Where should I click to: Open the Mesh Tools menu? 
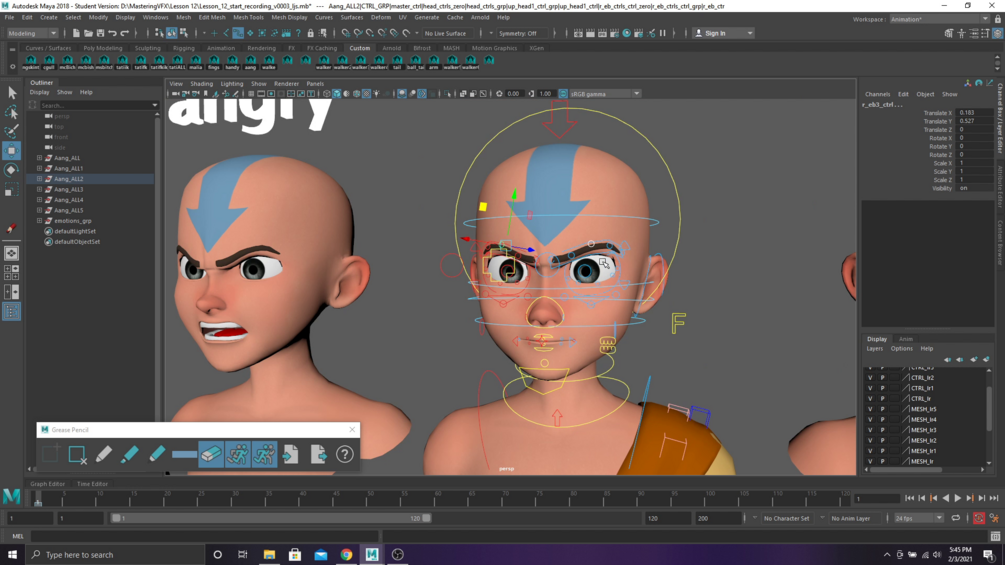point(248,17)
